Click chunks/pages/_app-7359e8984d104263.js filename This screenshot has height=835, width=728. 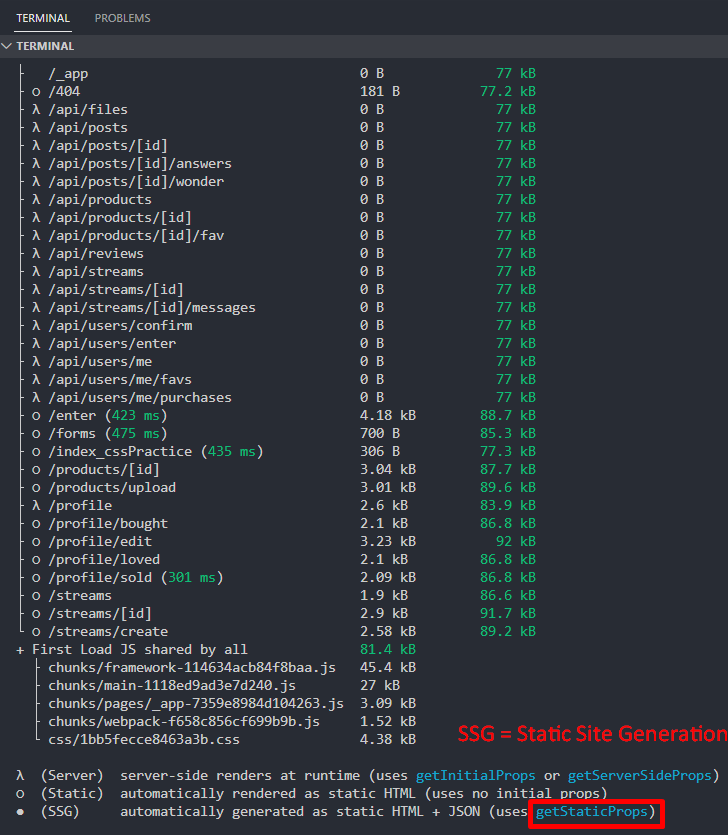[x=196, y=703]
